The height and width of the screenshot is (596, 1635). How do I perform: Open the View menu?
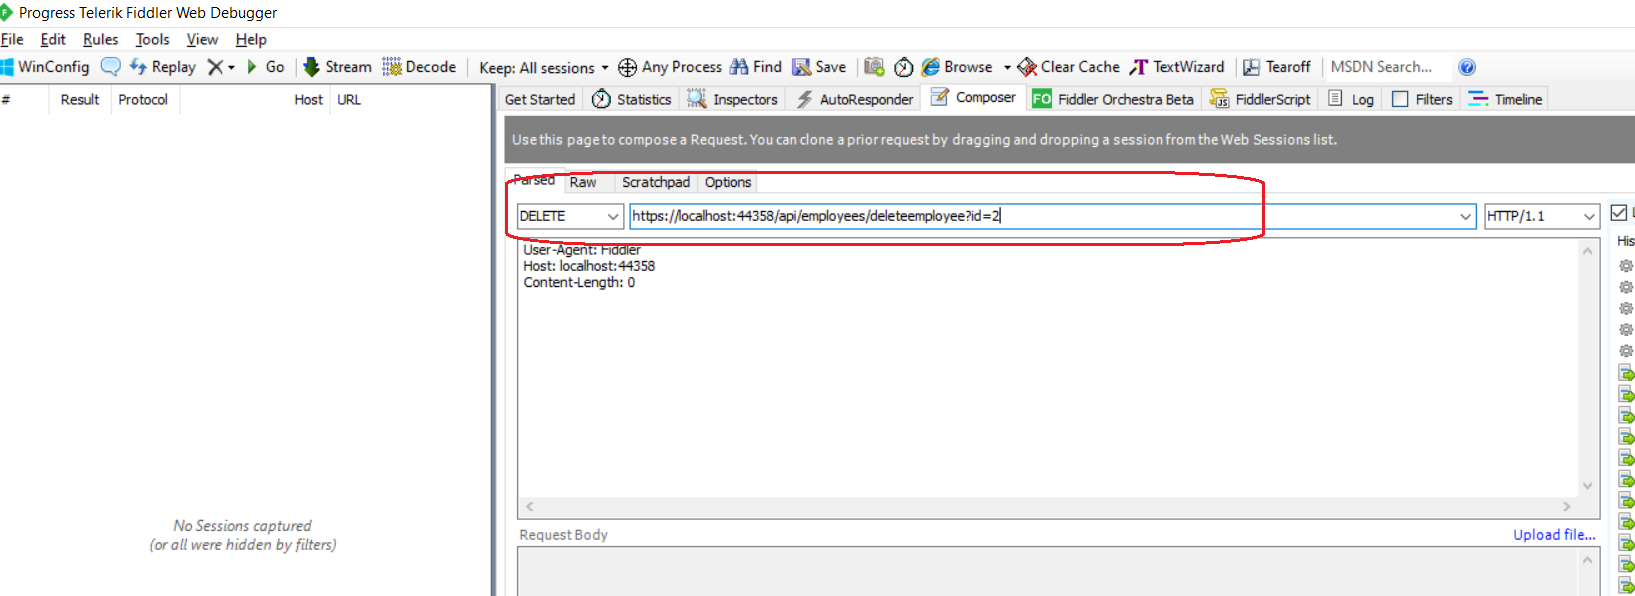coord(202,39)
